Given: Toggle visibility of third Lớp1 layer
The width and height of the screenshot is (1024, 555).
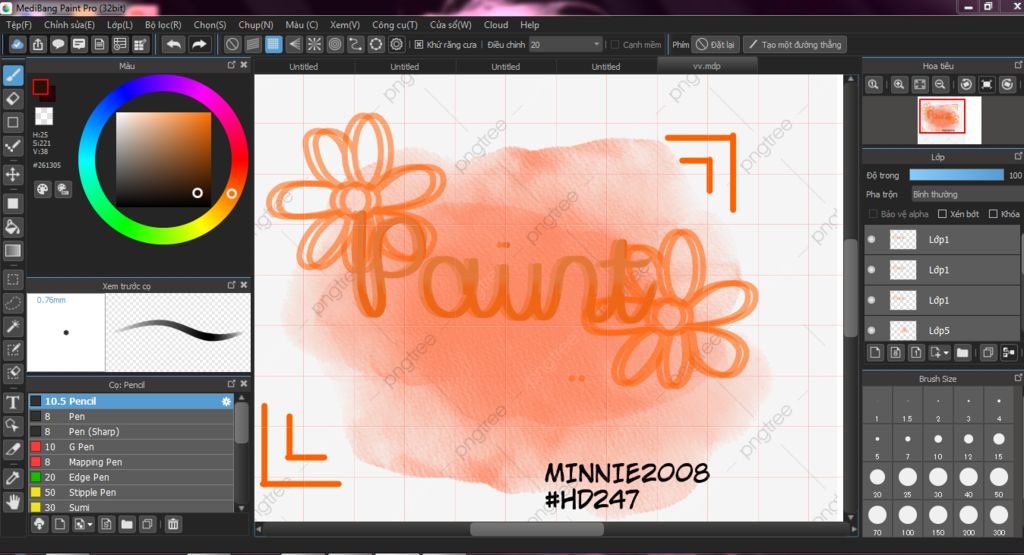Looking at the screenshot, I should tap(871, 300).
